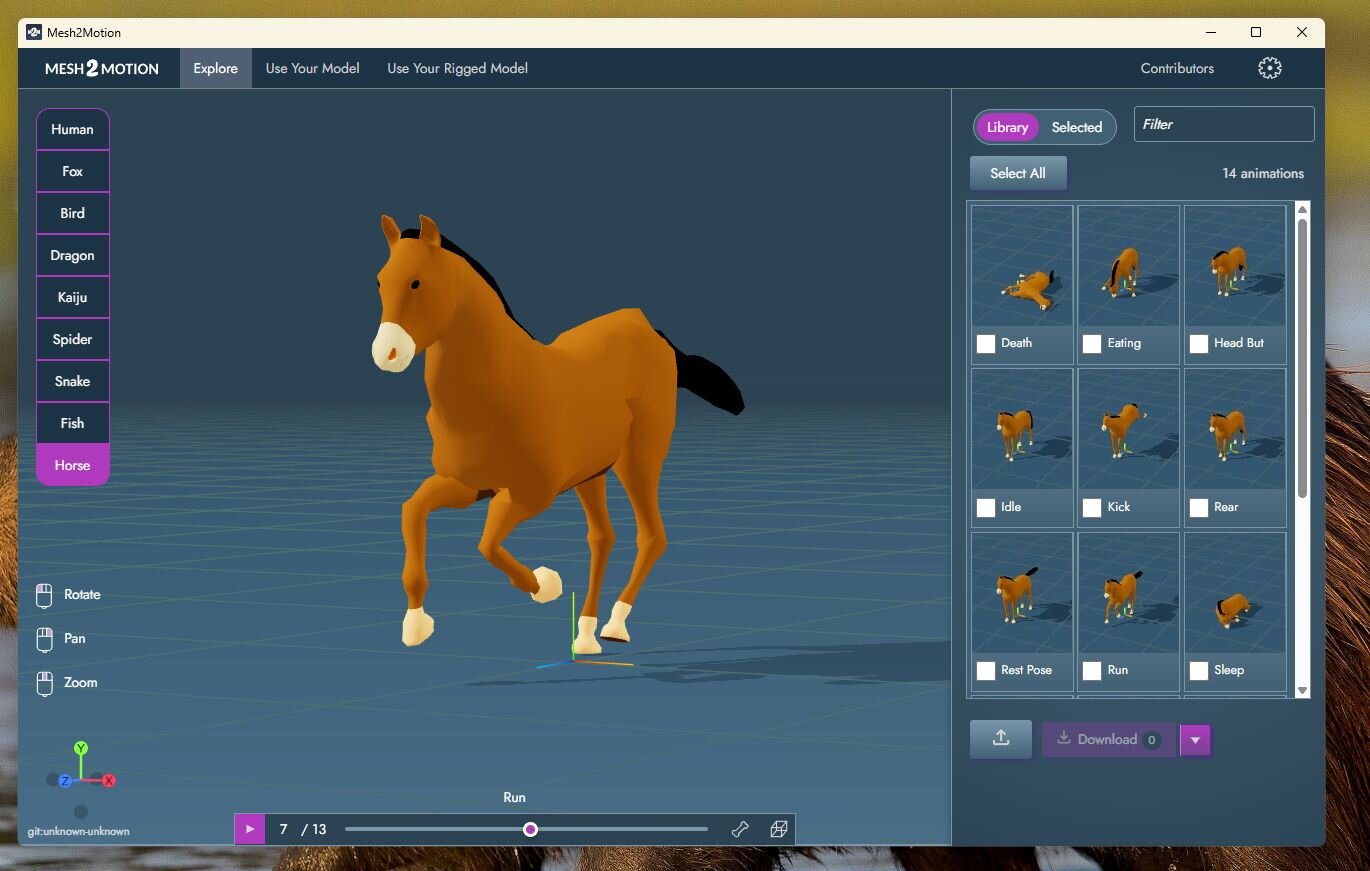Click the Run animation name label
Screen dimensions: 1370x871
pyautogui.click(x=514, y=797)
